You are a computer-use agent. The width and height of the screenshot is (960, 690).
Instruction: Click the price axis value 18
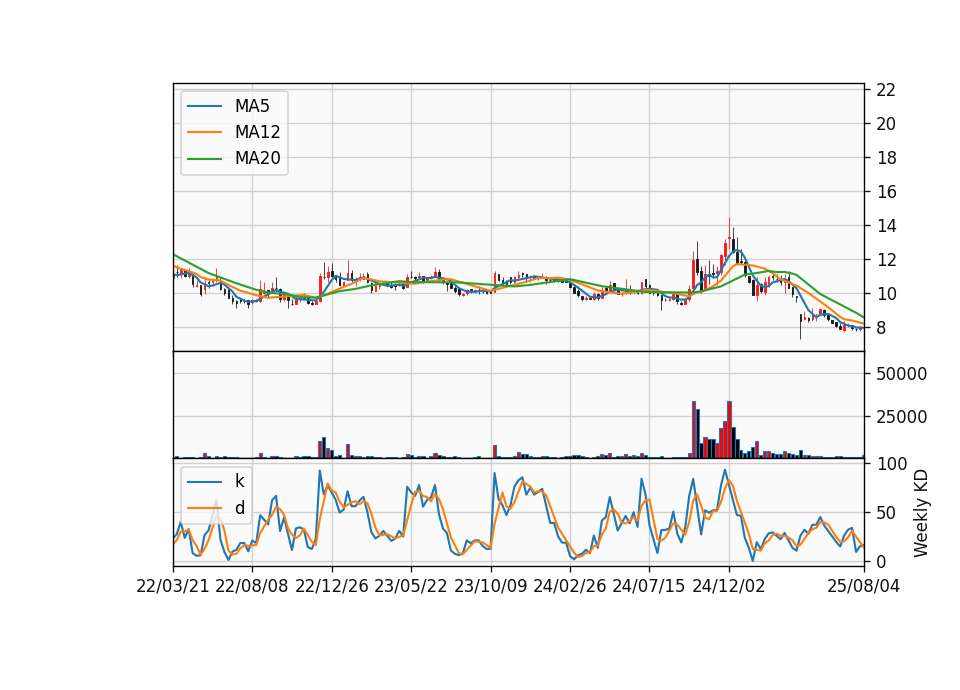click(886, 158)
